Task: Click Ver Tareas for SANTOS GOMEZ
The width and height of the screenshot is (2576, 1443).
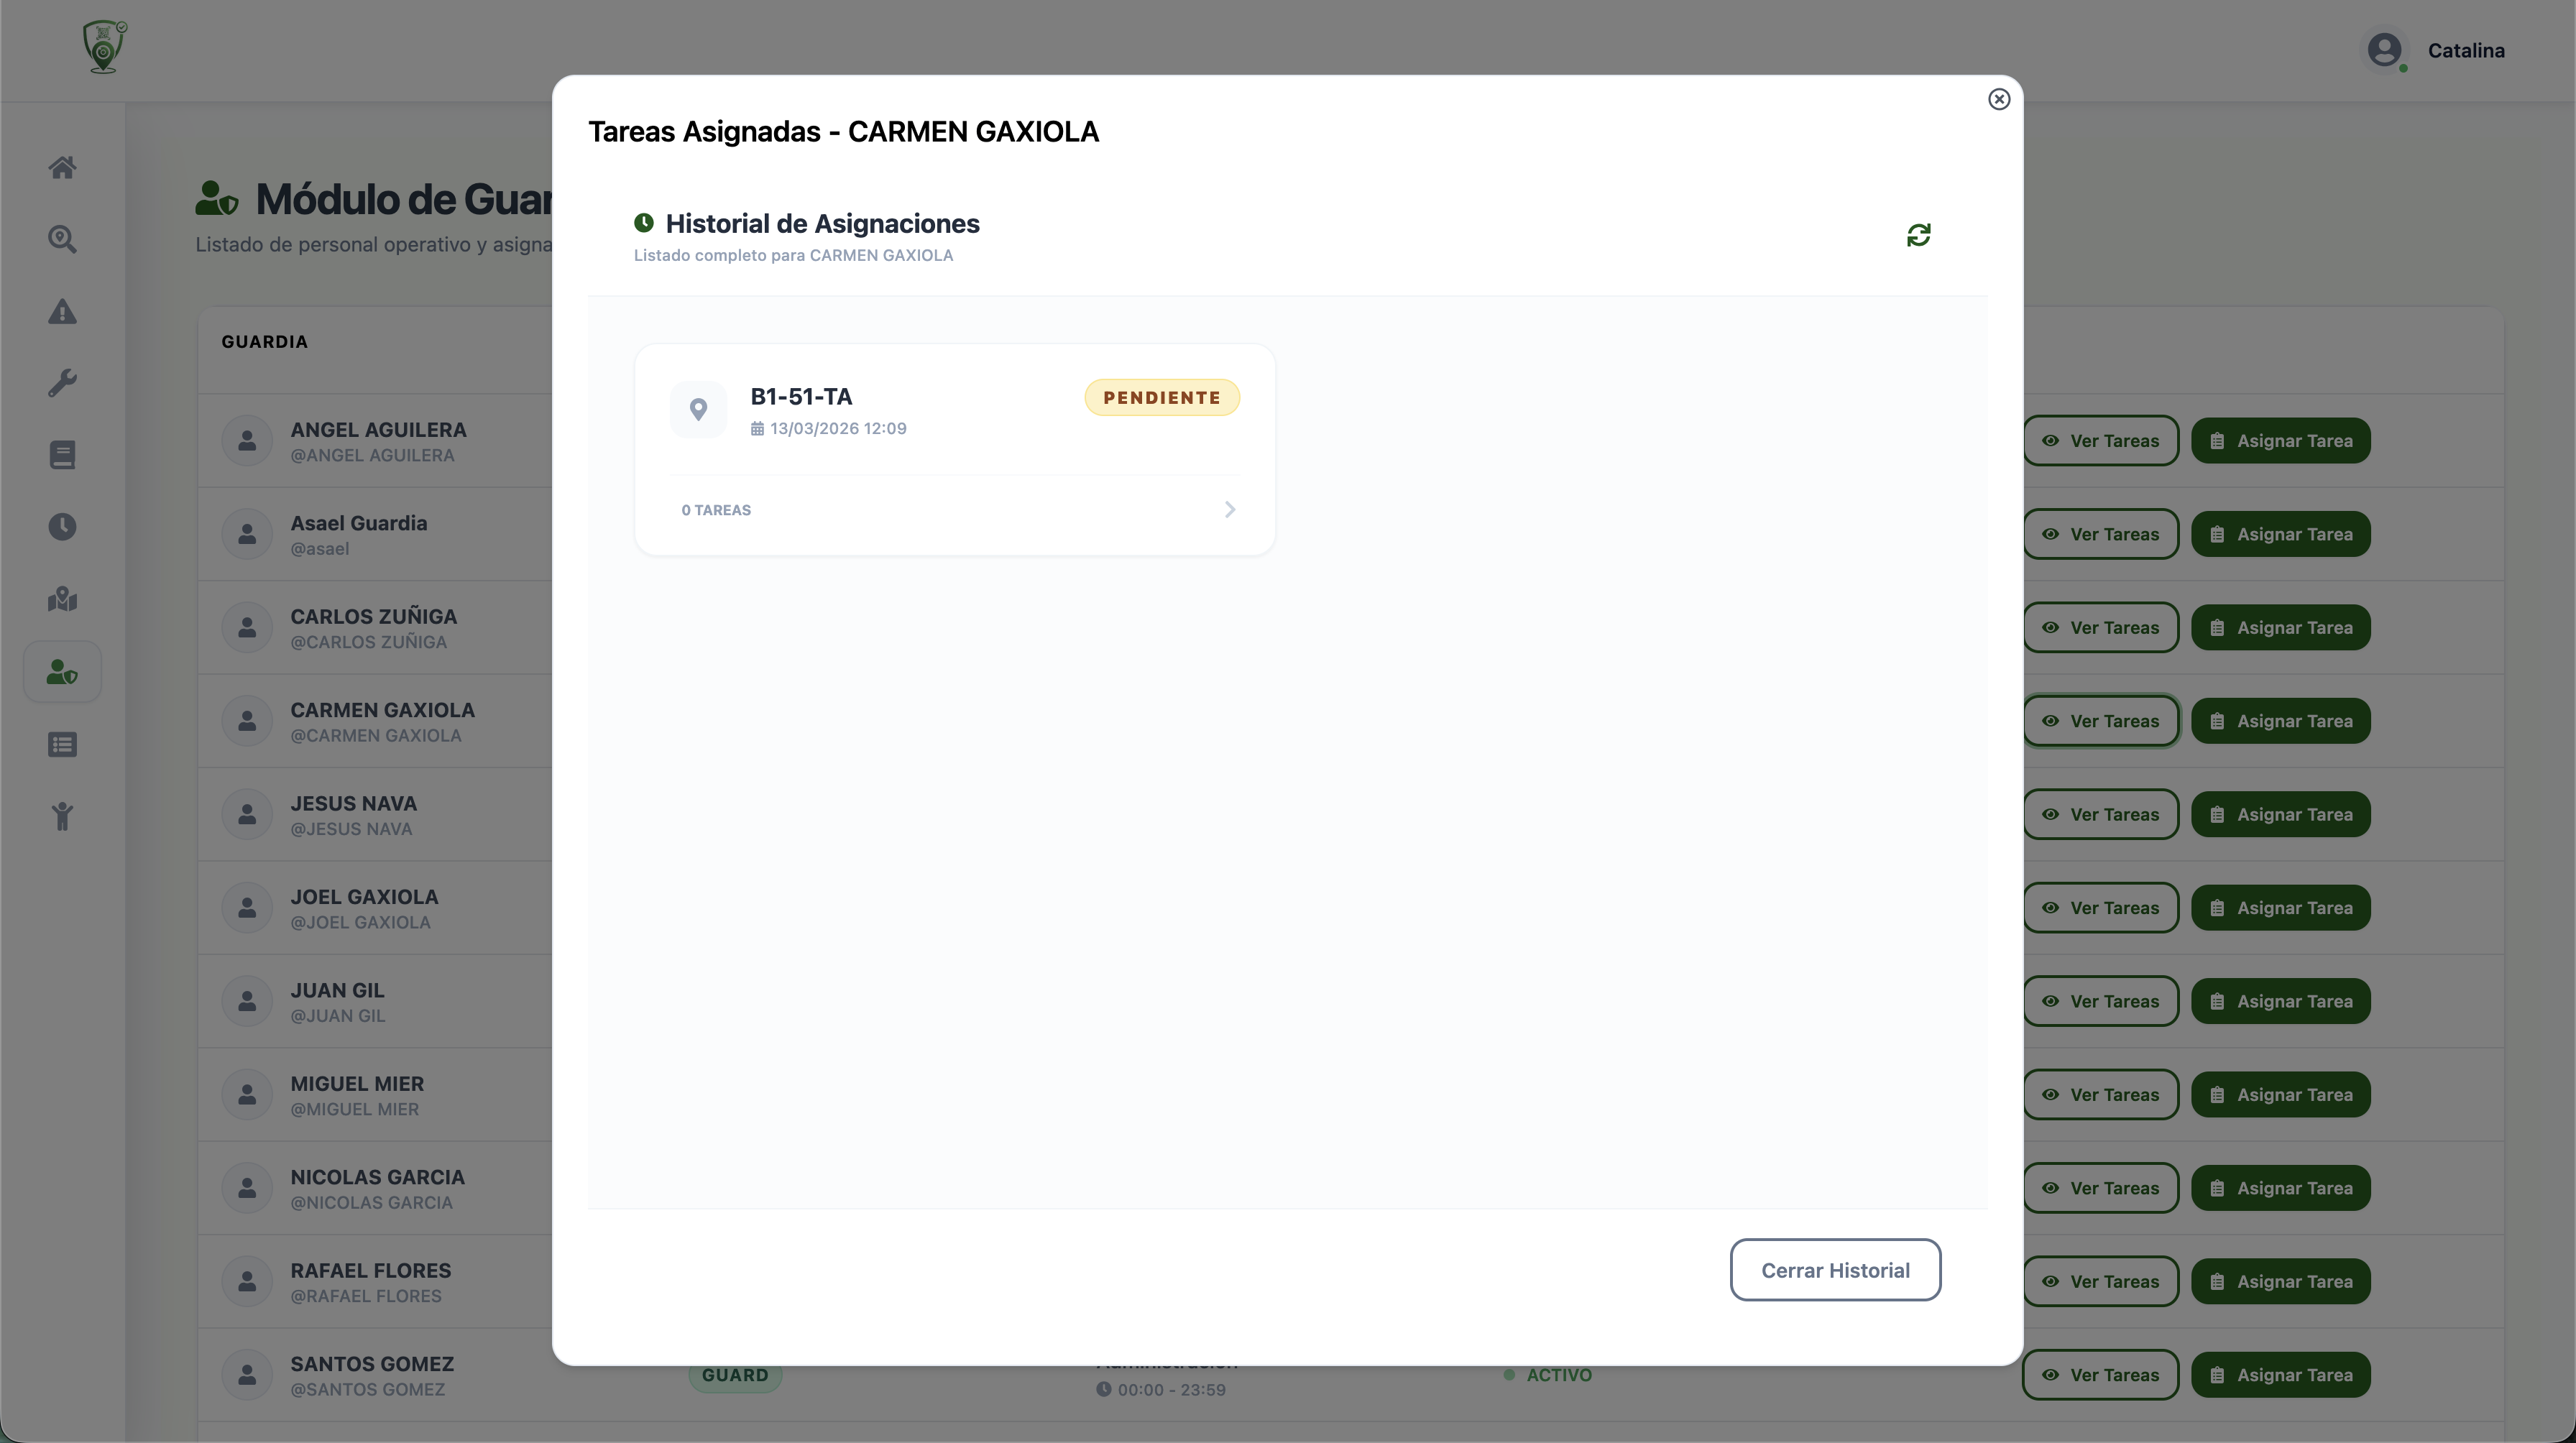Action: [2100, 1375]
